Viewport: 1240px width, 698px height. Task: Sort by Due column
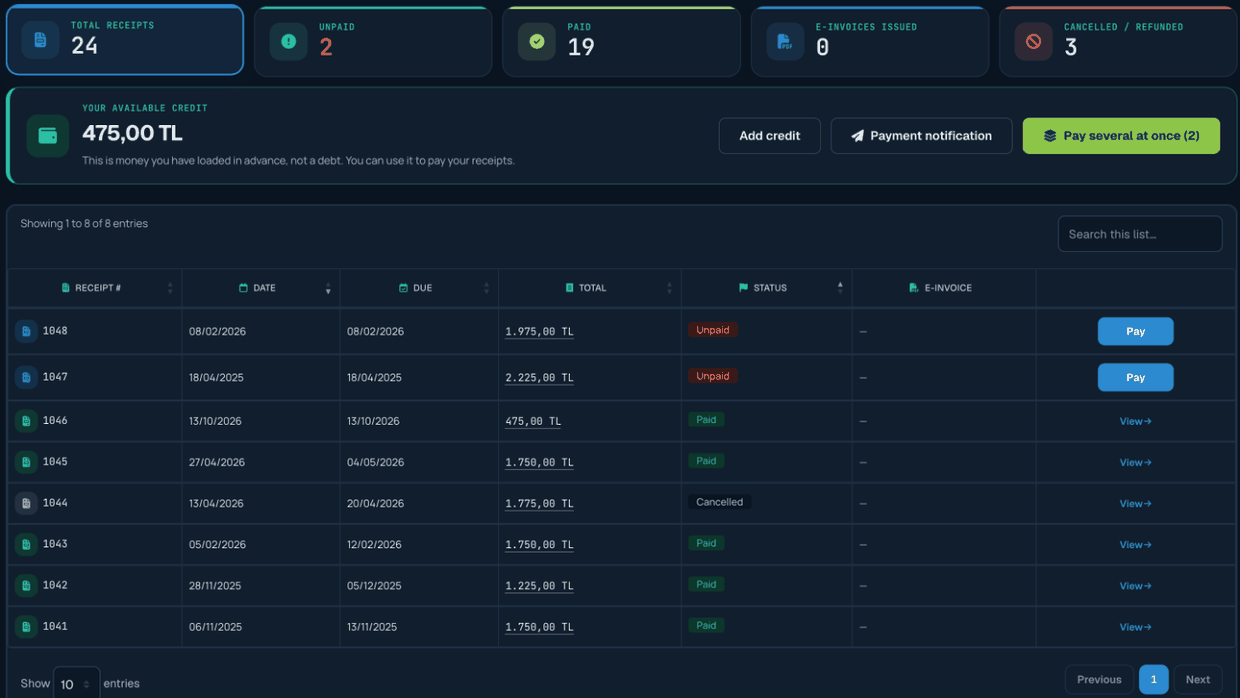[419, 288]
